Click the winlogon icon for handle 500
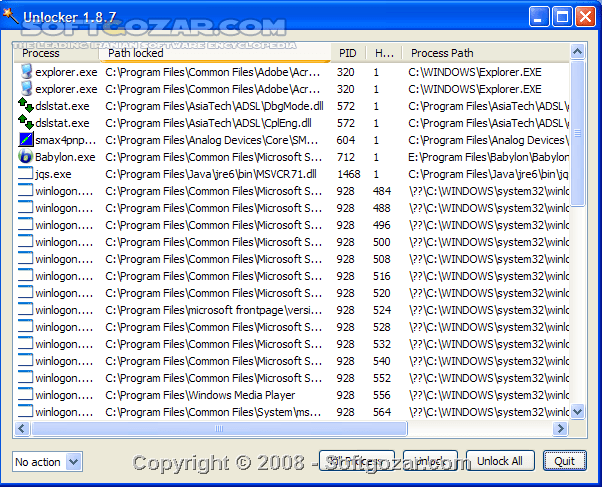This screenshot has width=602, height=487. click(x=26, y=242)
